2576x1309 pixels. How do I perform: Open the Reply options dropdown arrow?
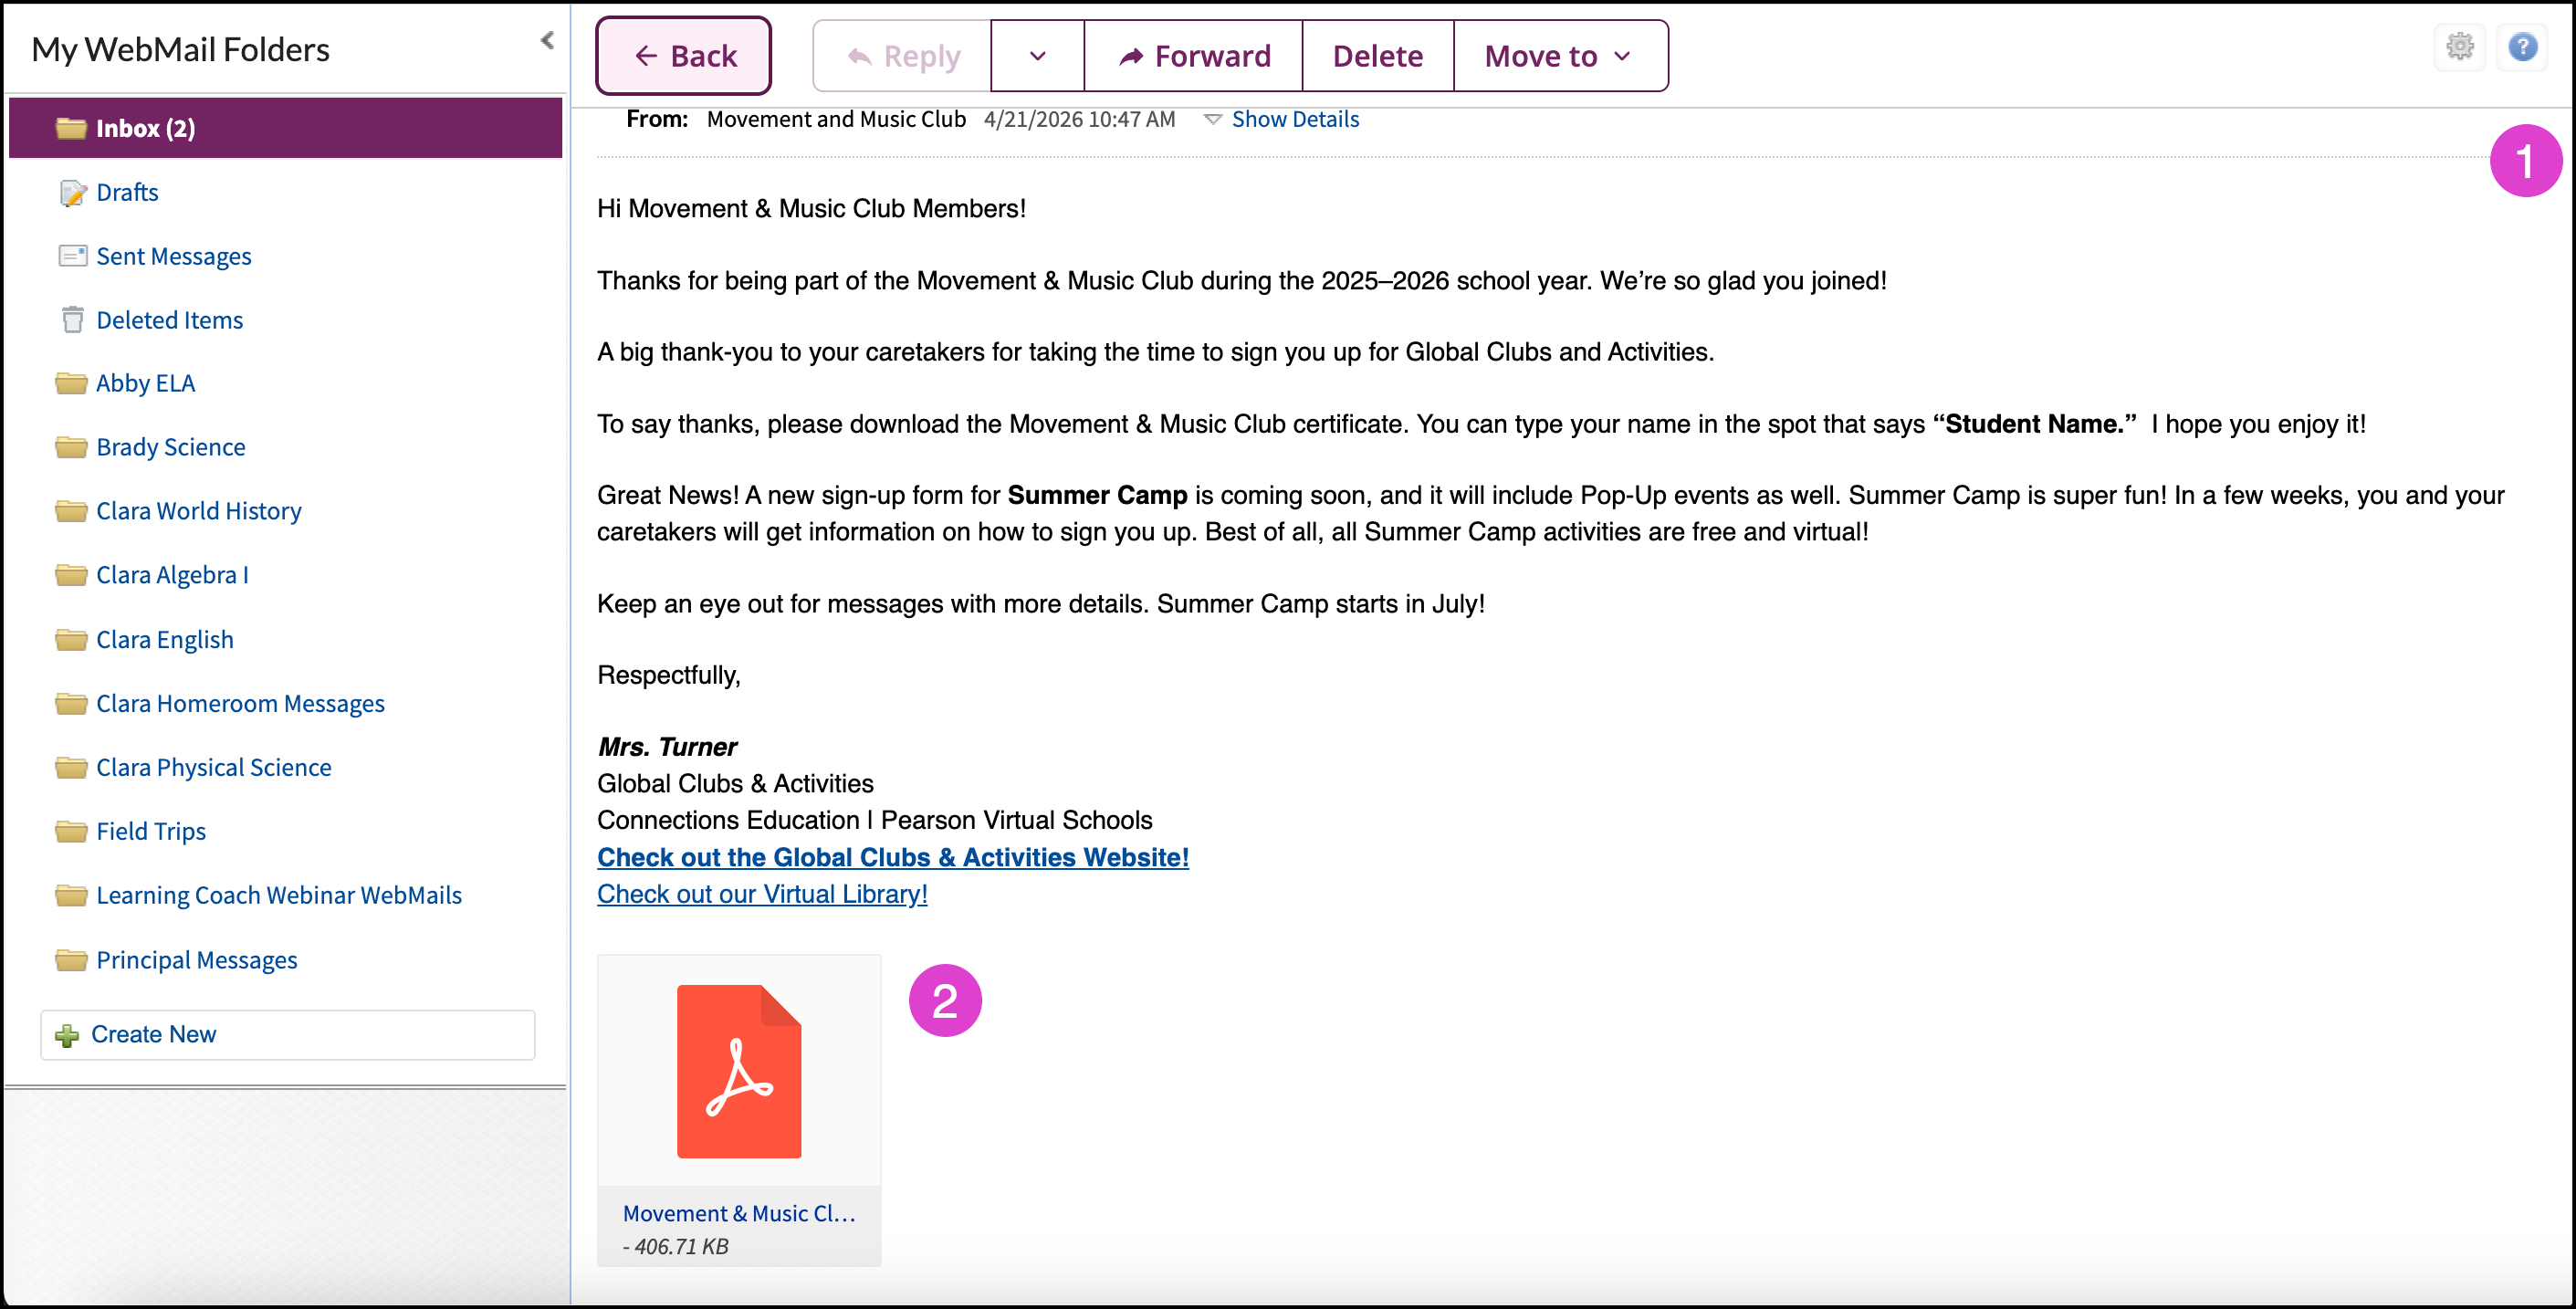[1038, 56]
